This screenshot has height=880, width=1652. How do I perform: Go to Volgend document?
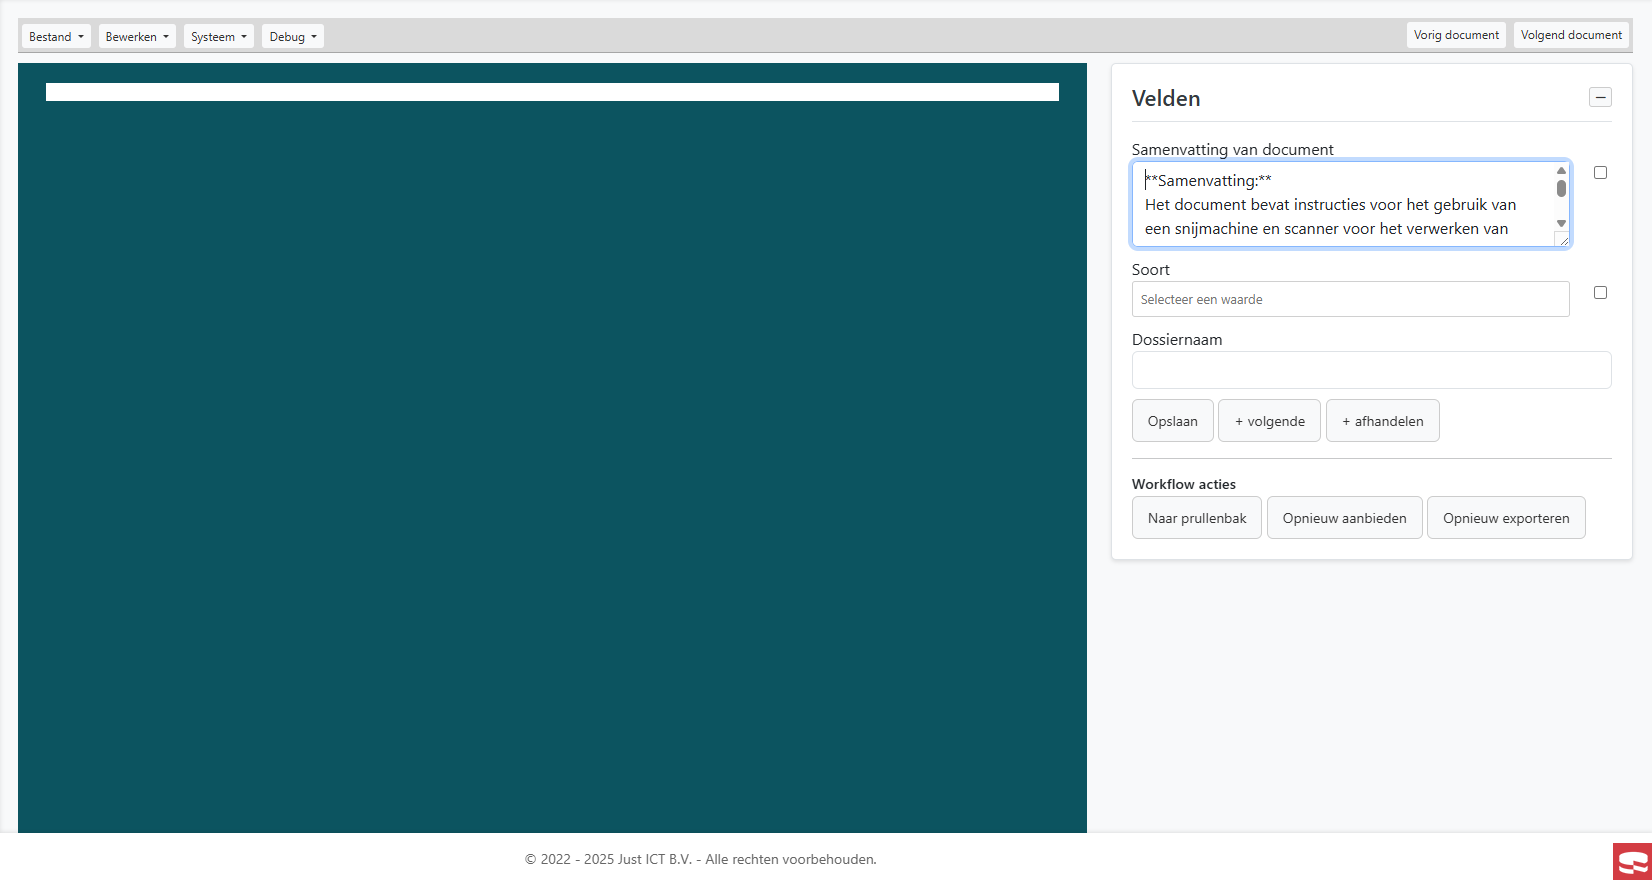point(1571,35)
